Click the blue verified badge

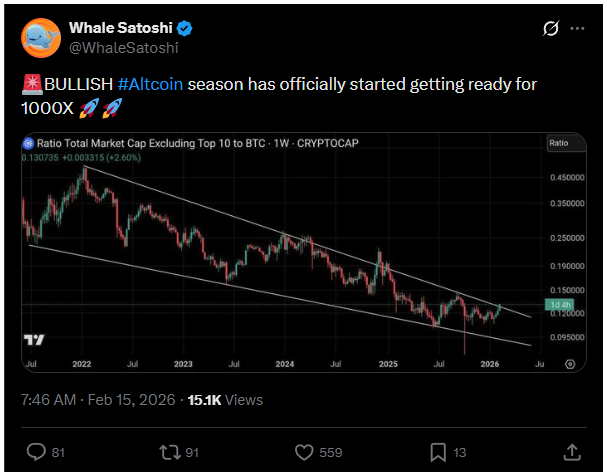(185, 27)
